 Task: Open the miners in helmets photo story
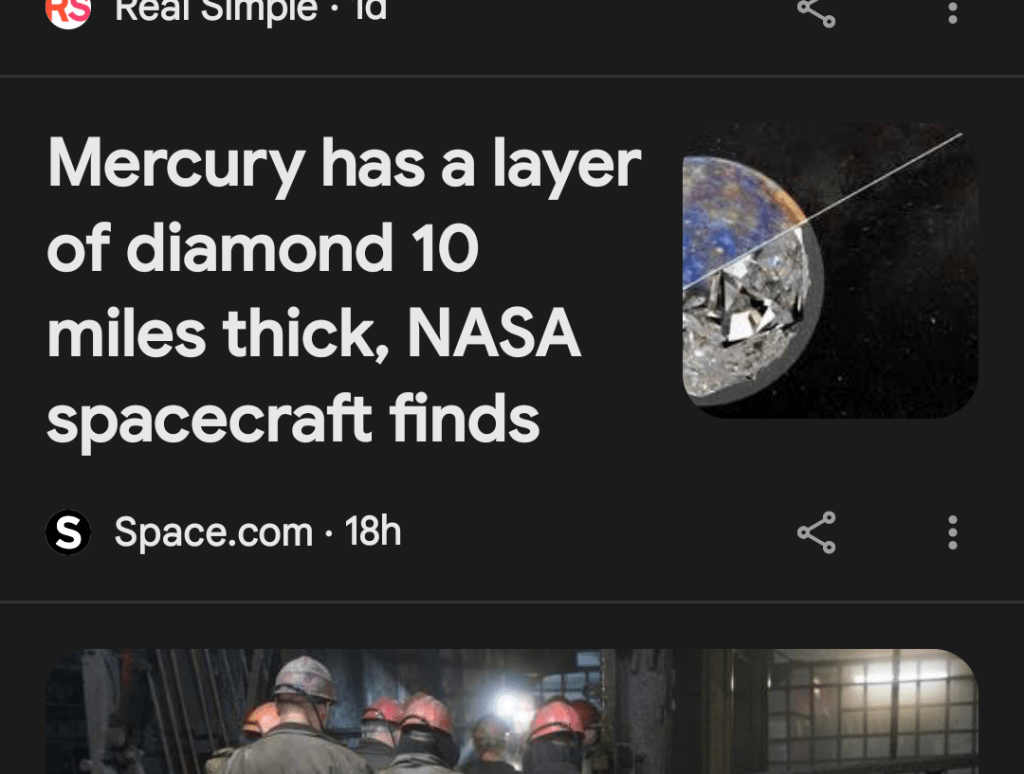coord(512,711)
